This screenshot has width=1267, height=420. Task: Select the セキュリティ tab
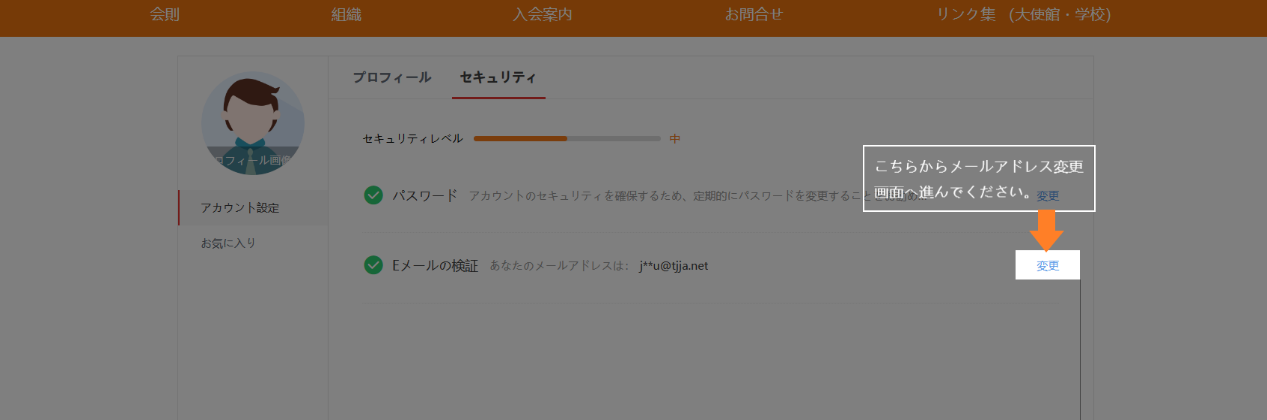[x=498, y=77]
